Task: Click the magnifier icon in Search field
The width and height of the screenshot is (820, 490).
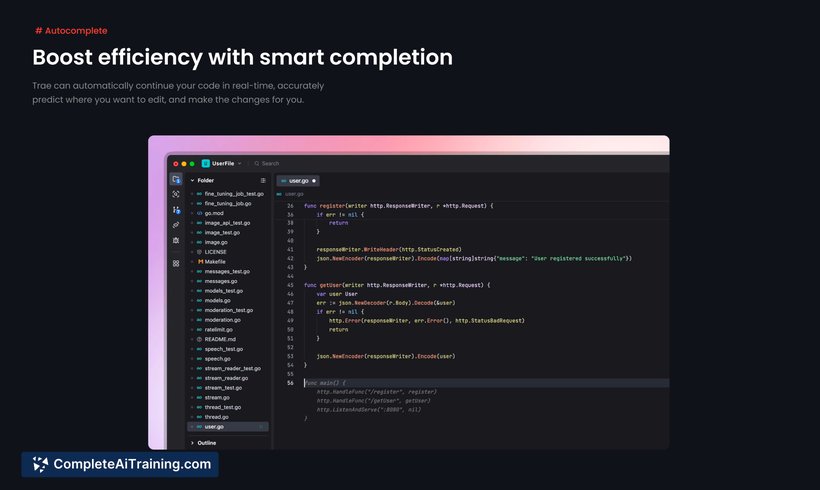Action: click(257, 164)
